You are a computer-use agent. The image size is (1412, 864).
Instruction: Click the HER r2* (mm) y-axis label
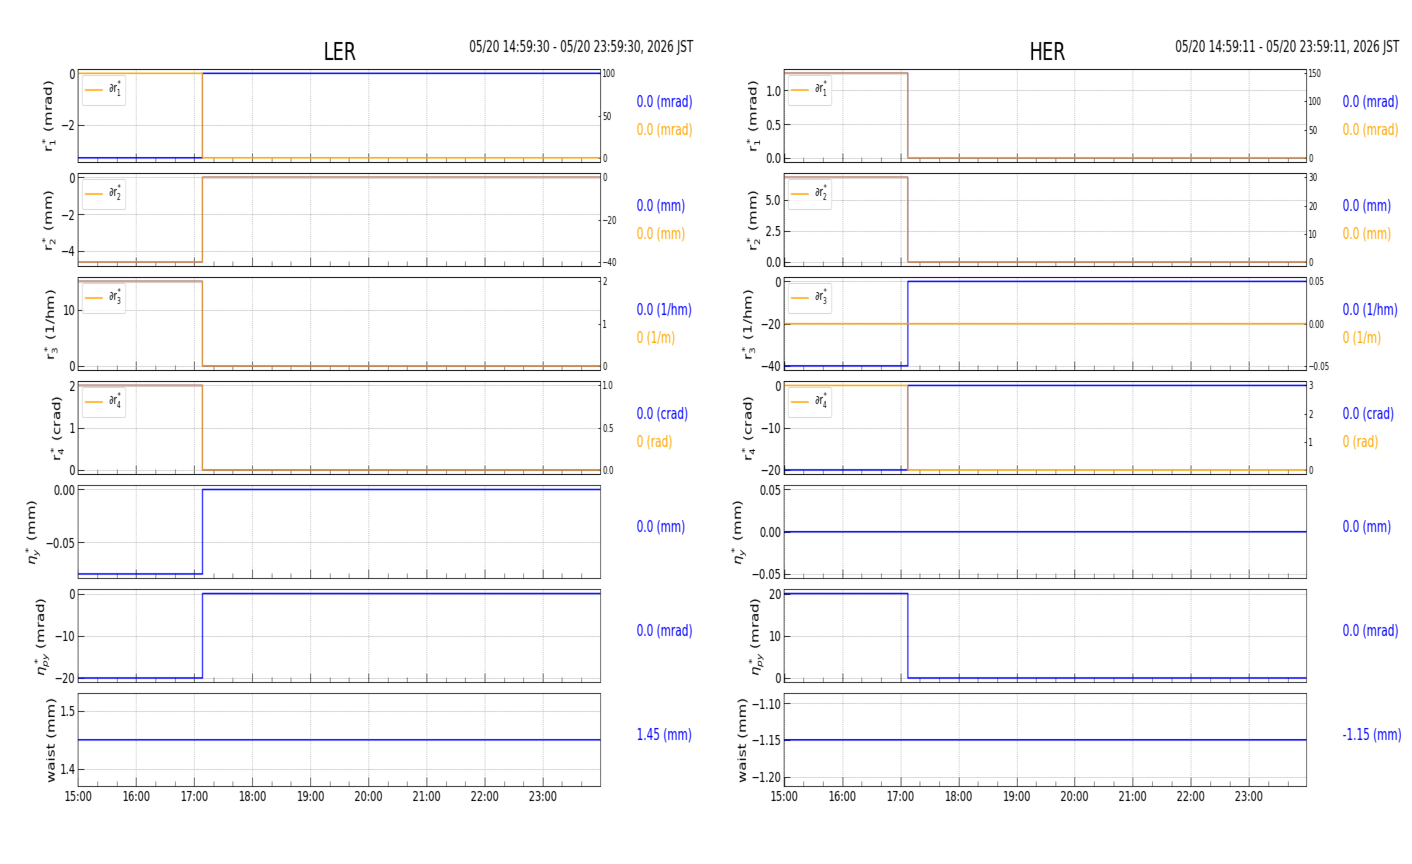[754, 220]
